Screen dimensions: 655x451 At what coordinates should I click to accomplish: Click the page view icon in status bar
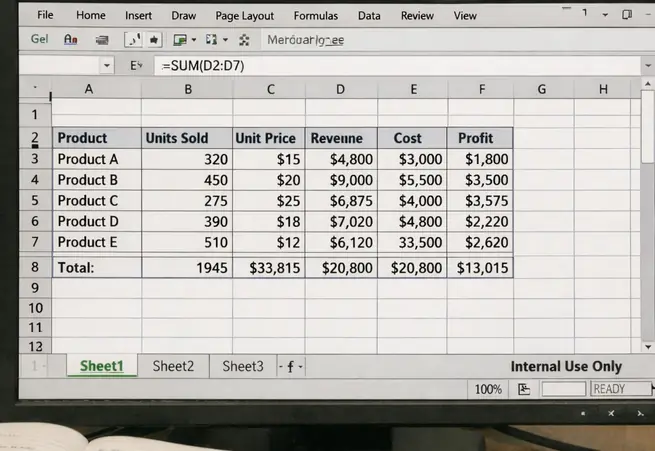tap(524, 389)
